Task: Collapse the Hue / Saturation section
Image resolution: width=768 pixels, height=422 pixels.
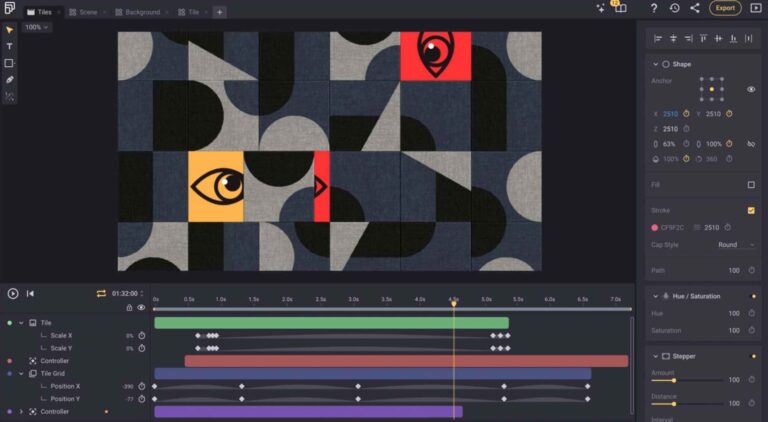Action: 654,296
